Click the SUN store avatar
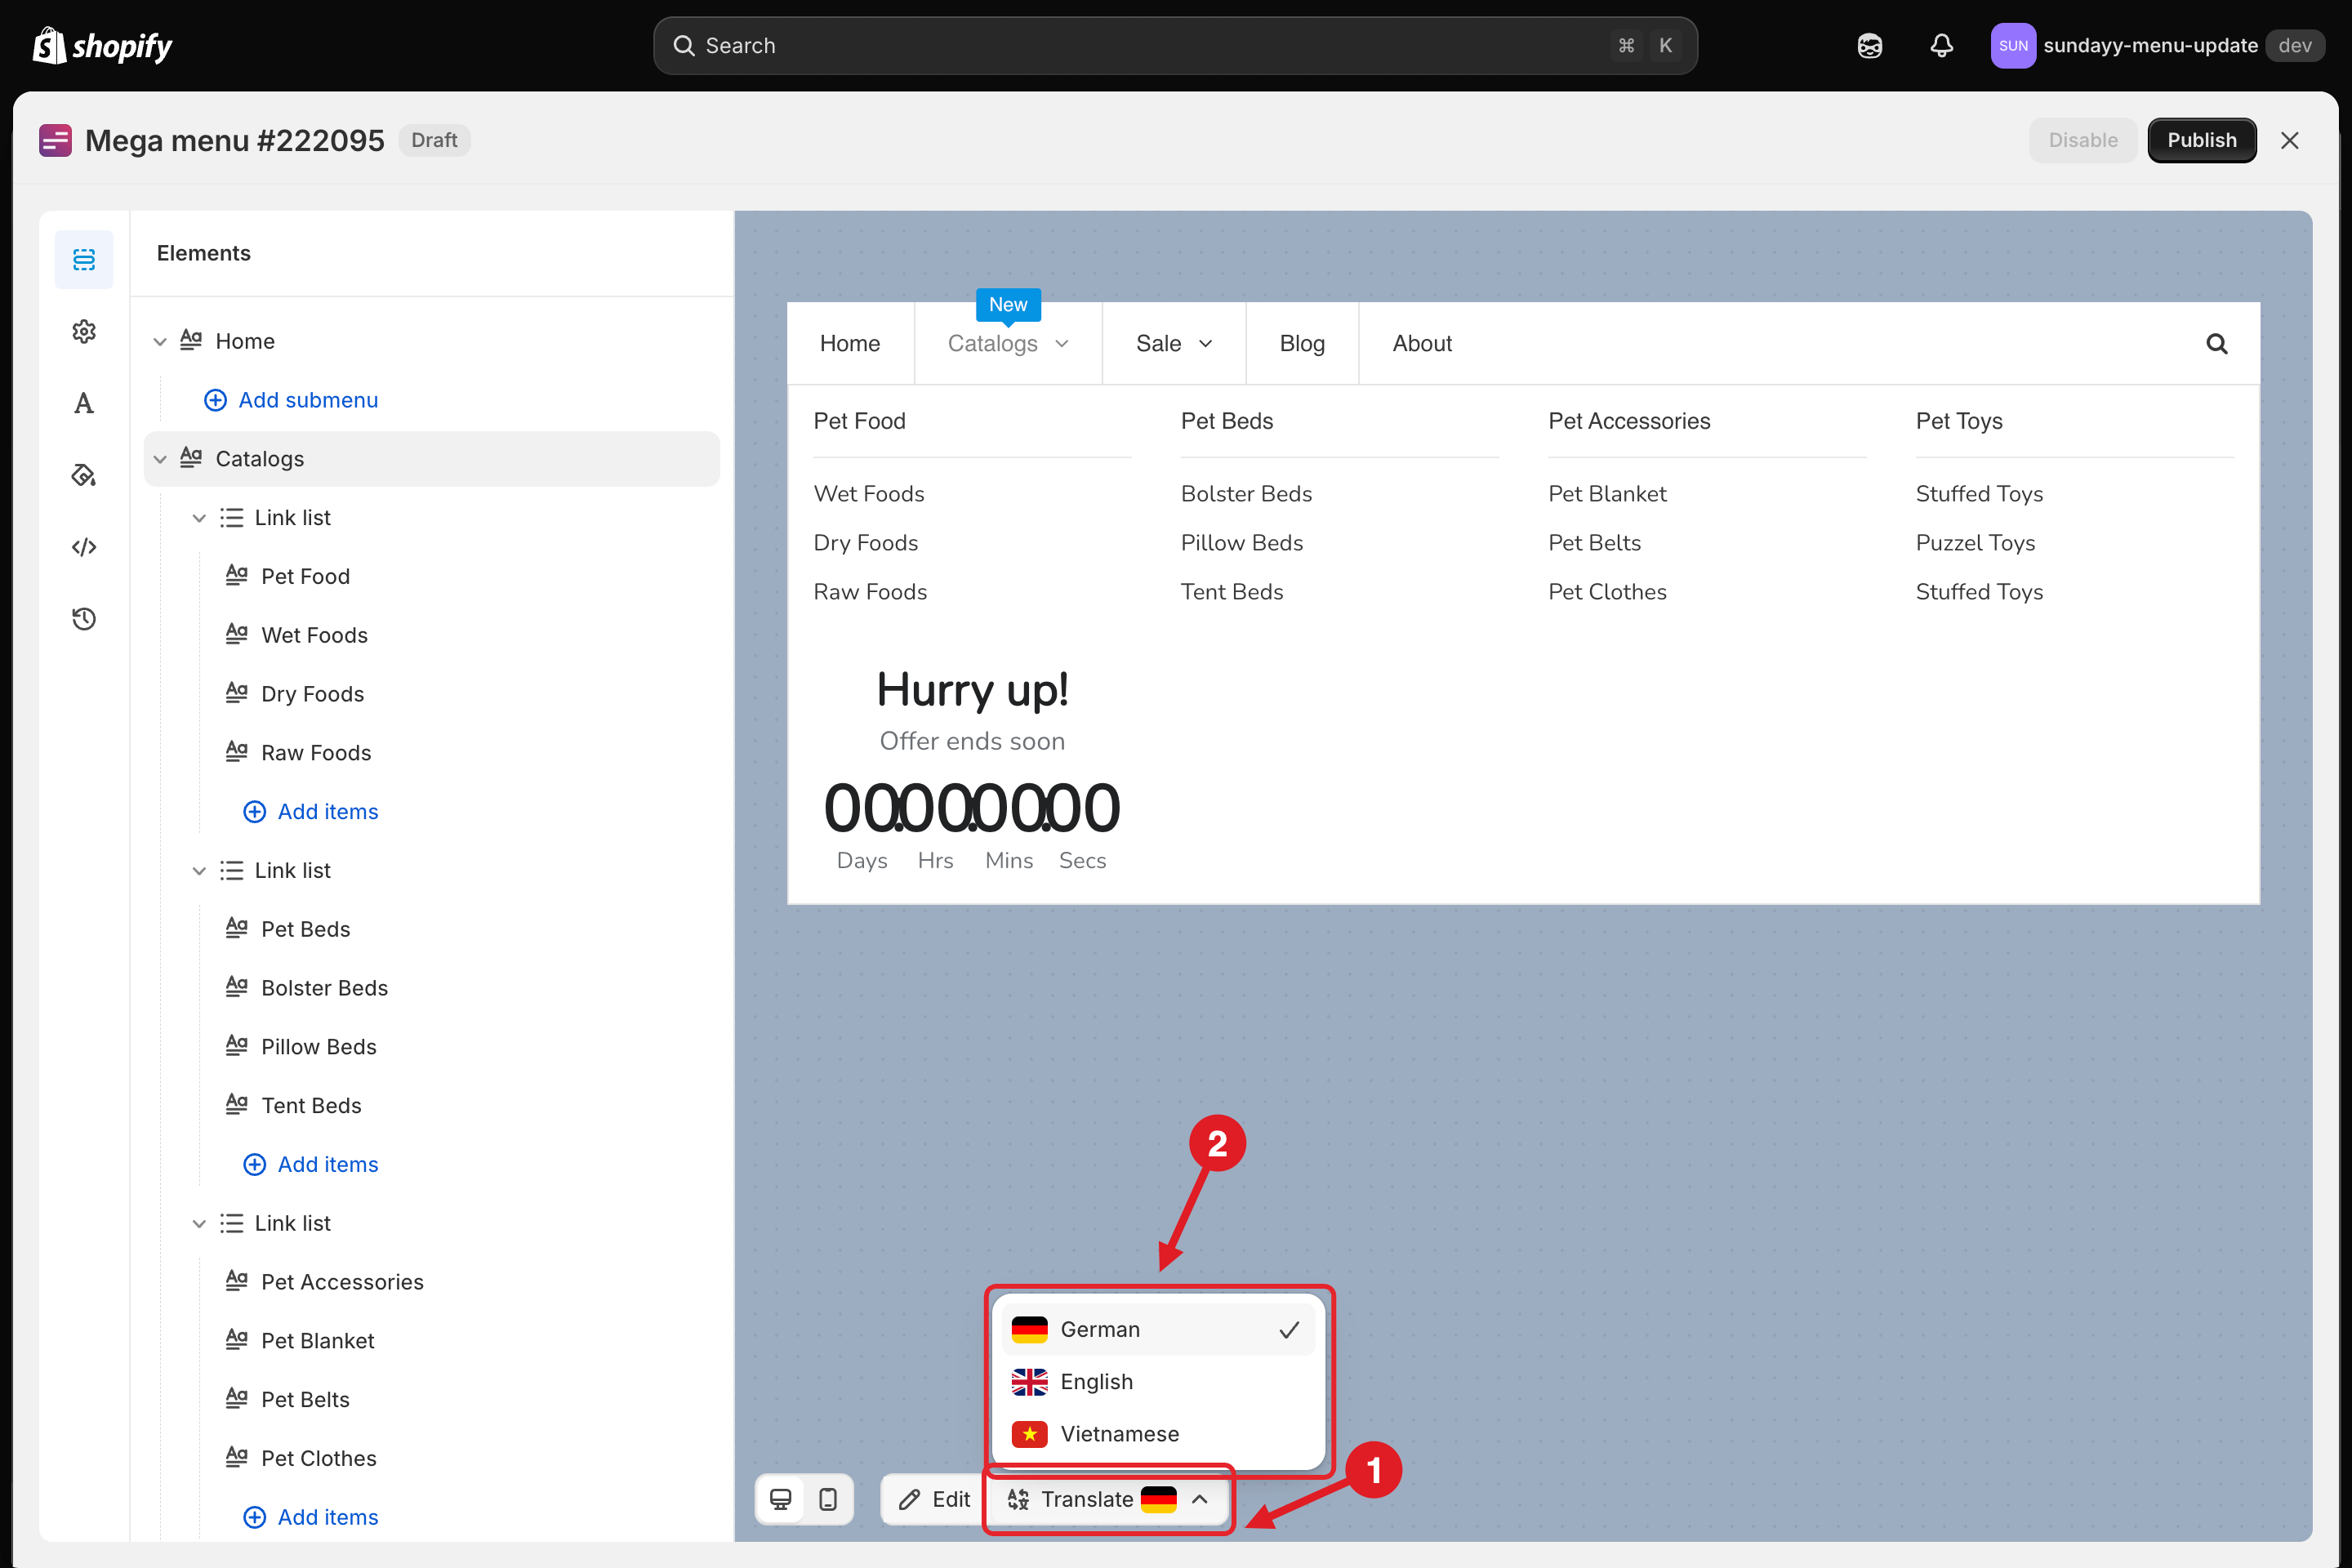 click(x=2012, y=46)
